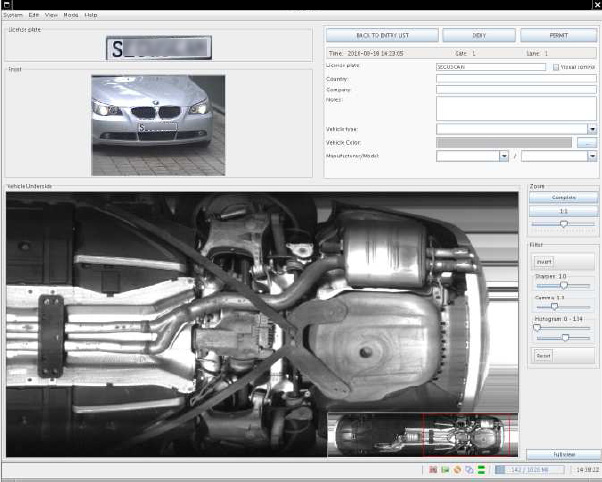Open the Model dropdown after the slash
The height and width of the screenshot is (482, 602).
pos(592,156)
